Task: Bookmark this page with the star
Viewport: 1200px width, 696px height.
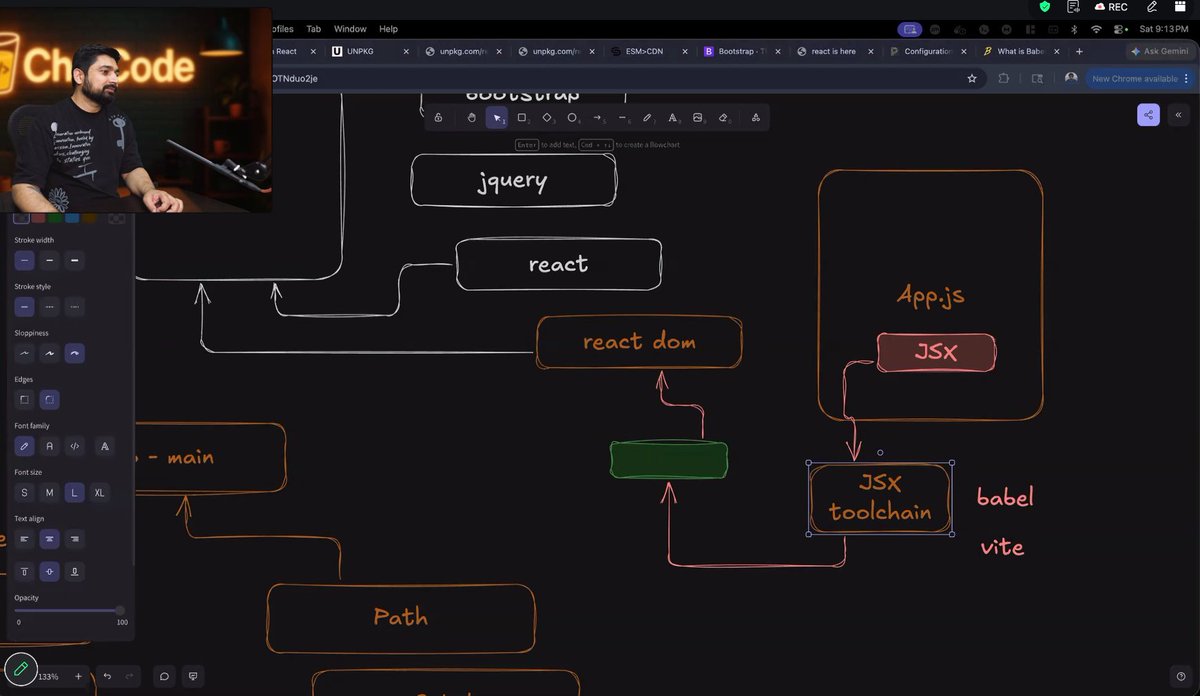Action: [x=972, y=78]
